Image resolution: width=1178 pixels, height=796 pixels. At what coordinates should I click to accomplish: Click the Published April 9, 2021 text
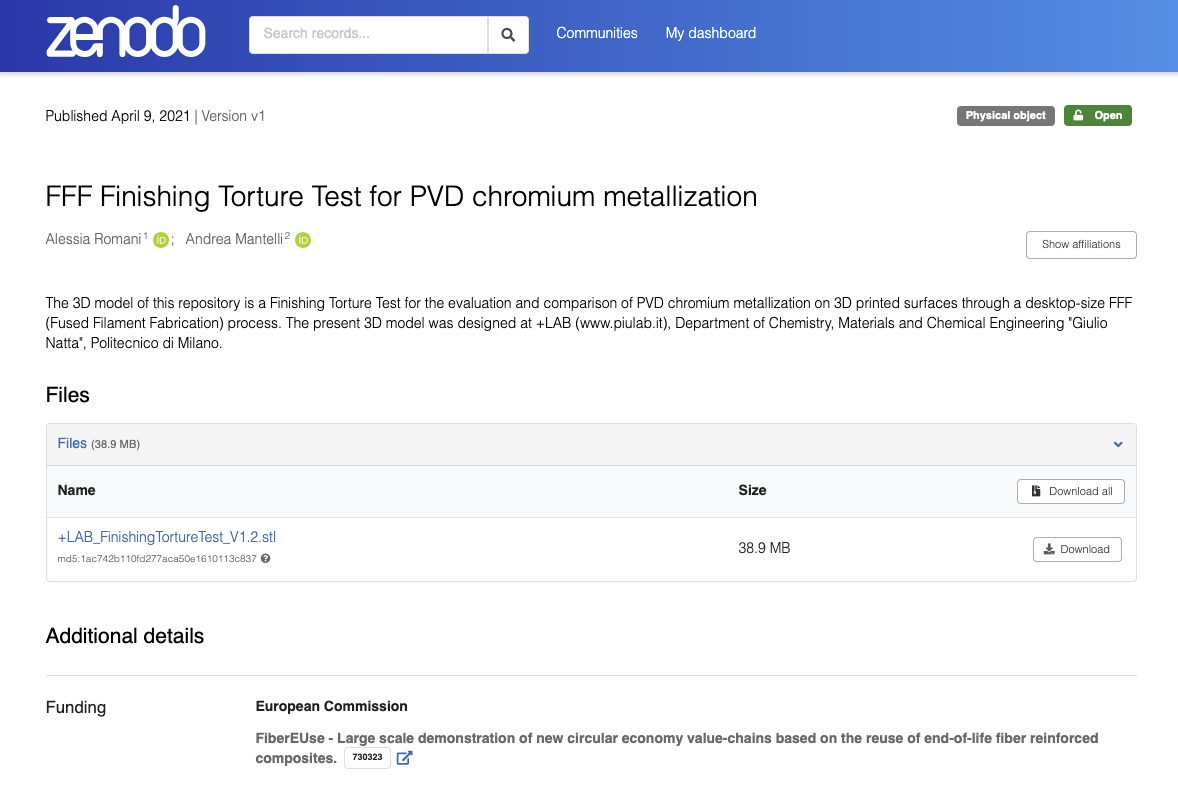118,116
